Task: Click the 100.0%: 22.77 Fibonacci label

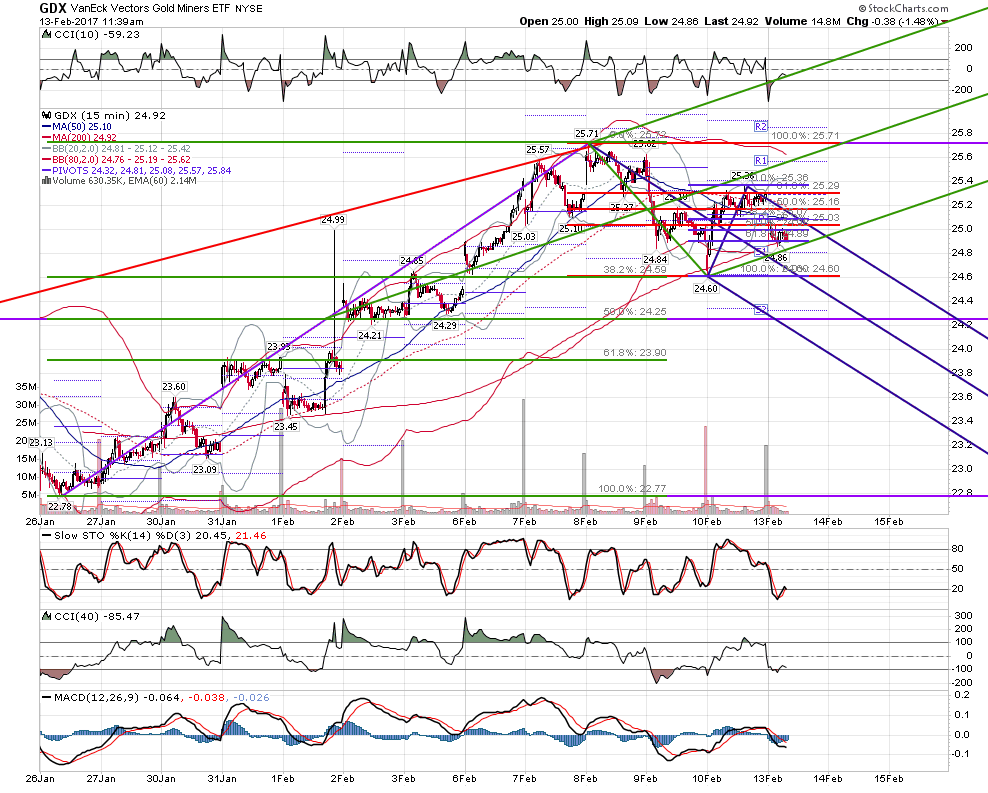Action: pyautogui.click(x=632, y=489)
